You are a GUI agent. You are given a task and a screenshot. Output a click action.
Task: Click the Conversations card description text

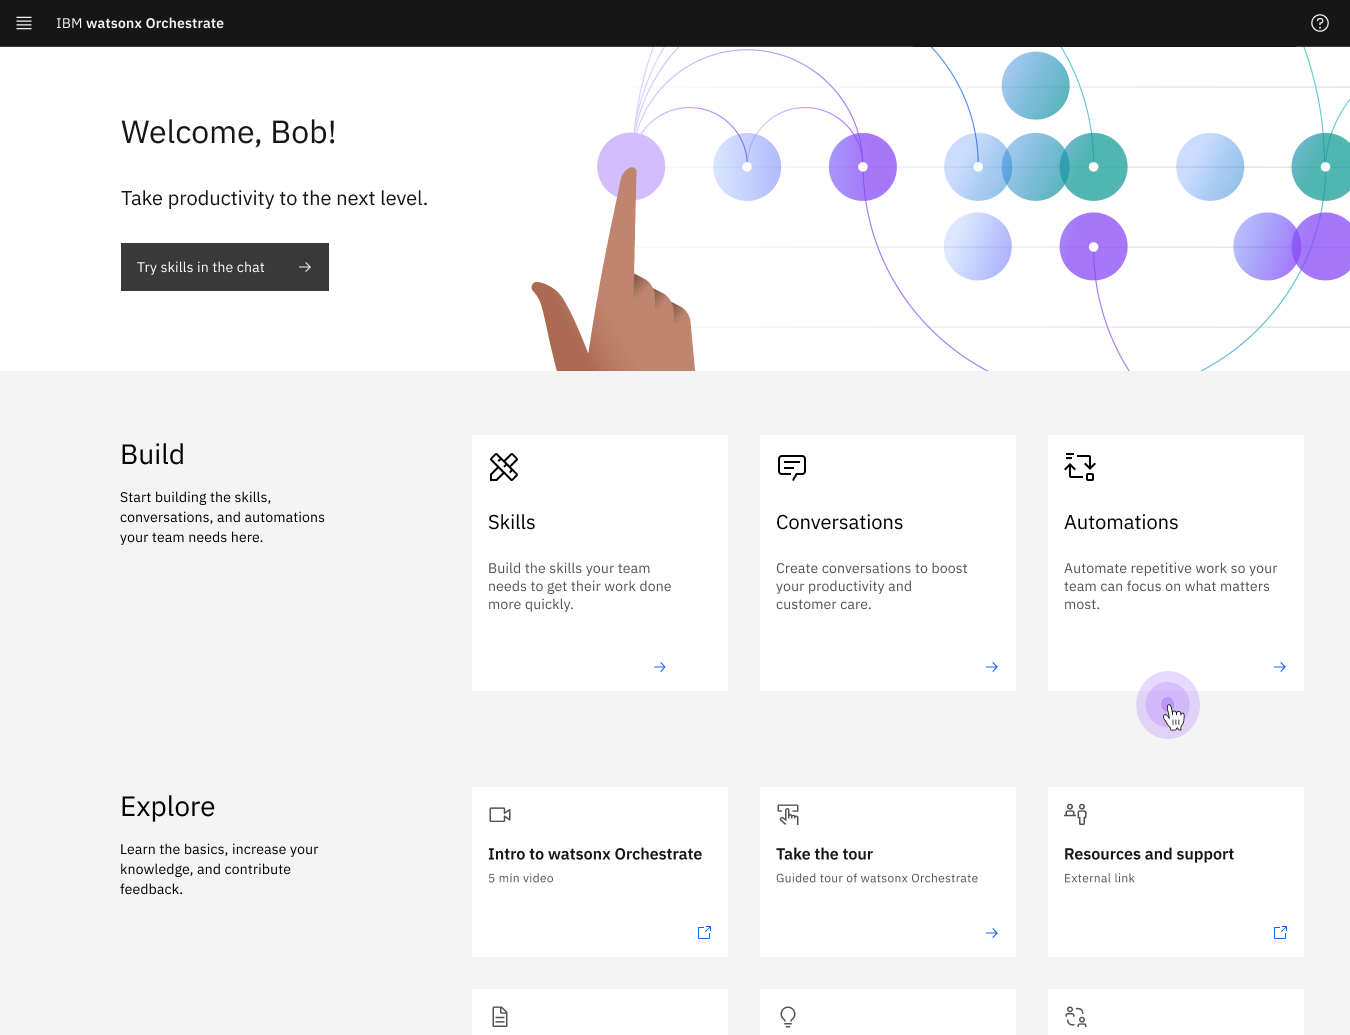point(872,586)
